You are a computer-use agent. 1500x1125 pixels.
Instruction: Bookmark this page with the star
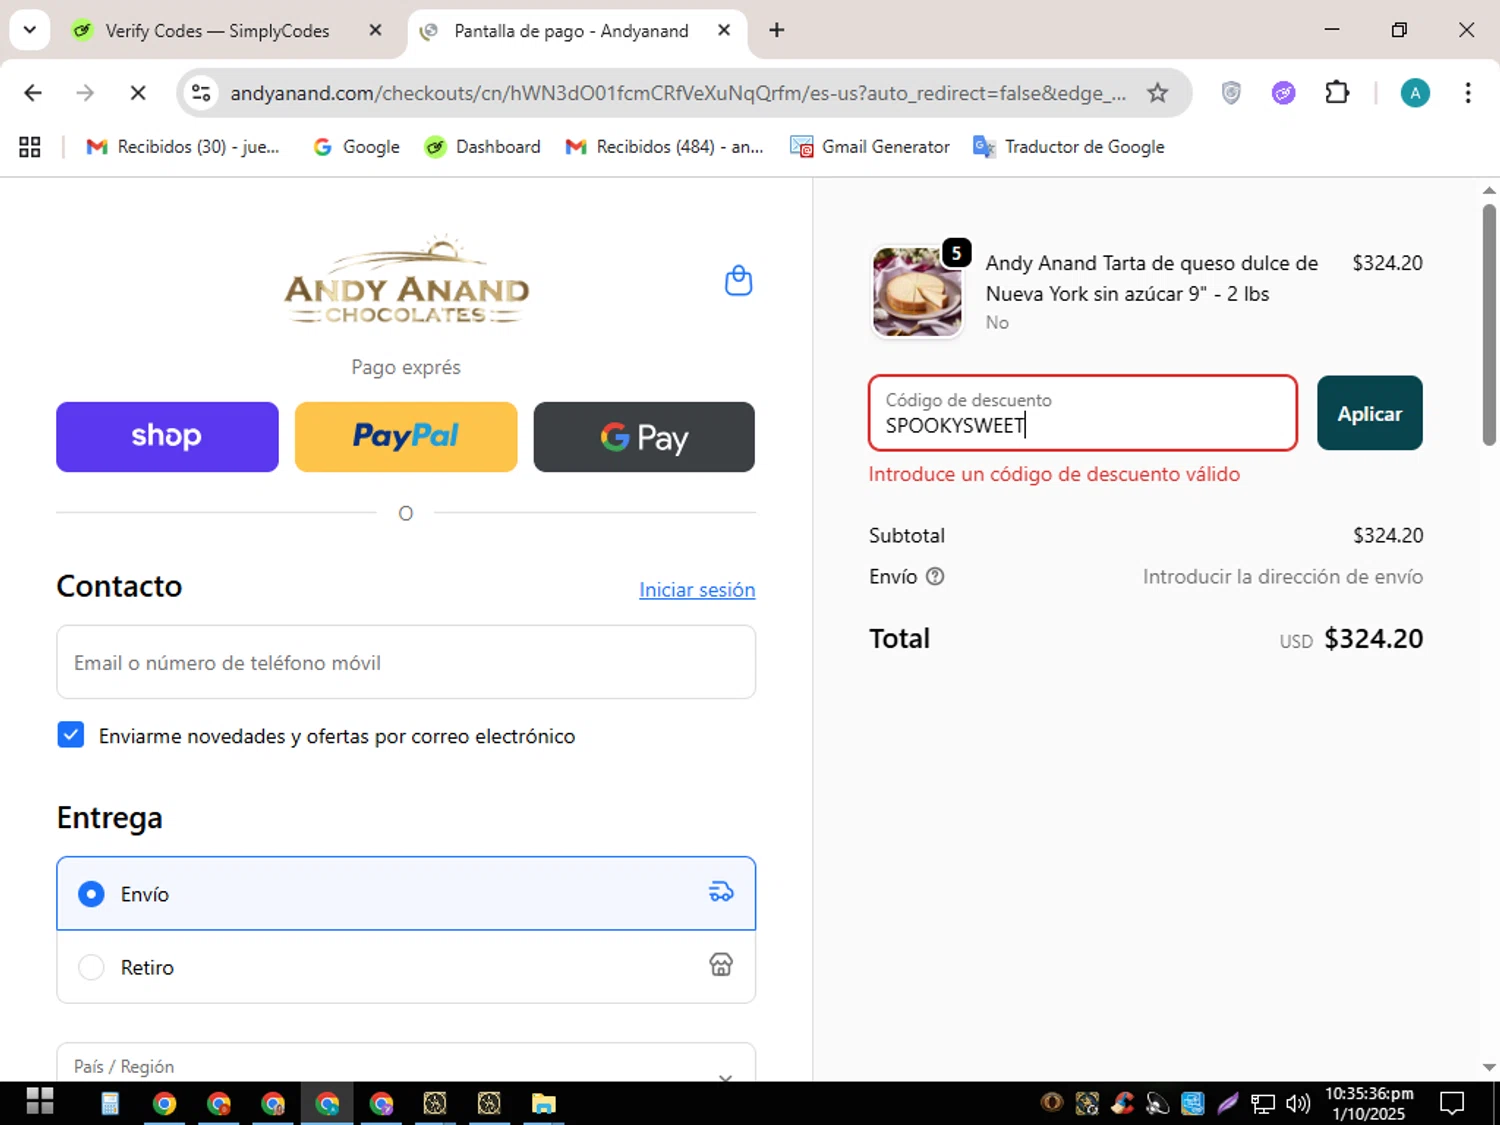[1157, 93]
